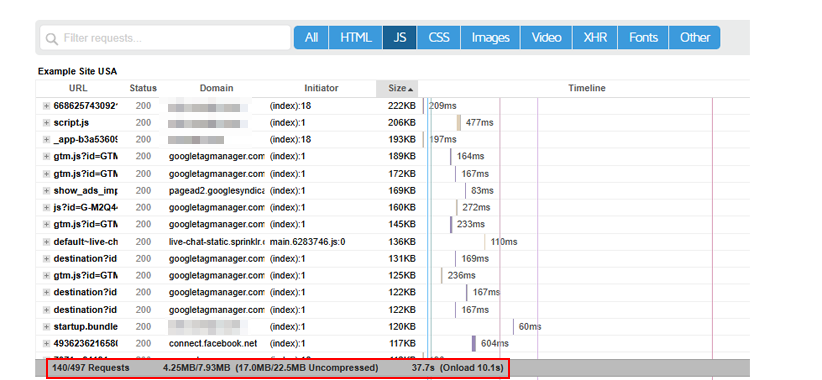The image size is (822, 380).
Task: Click the 140/497 Requests status text
Action: [90, 368]
